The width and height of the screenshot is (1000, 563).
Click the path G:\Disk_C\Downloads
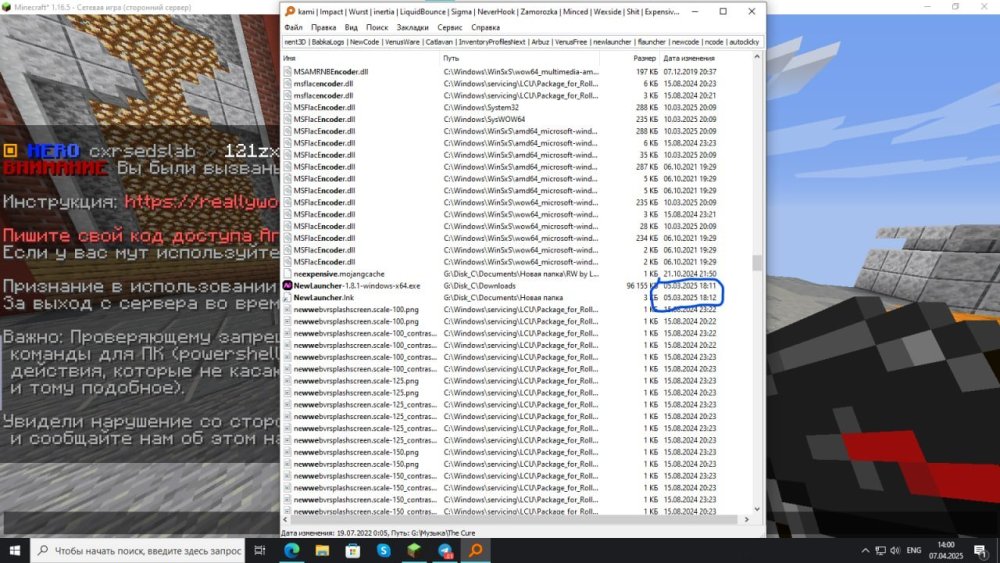click(480, 286)
